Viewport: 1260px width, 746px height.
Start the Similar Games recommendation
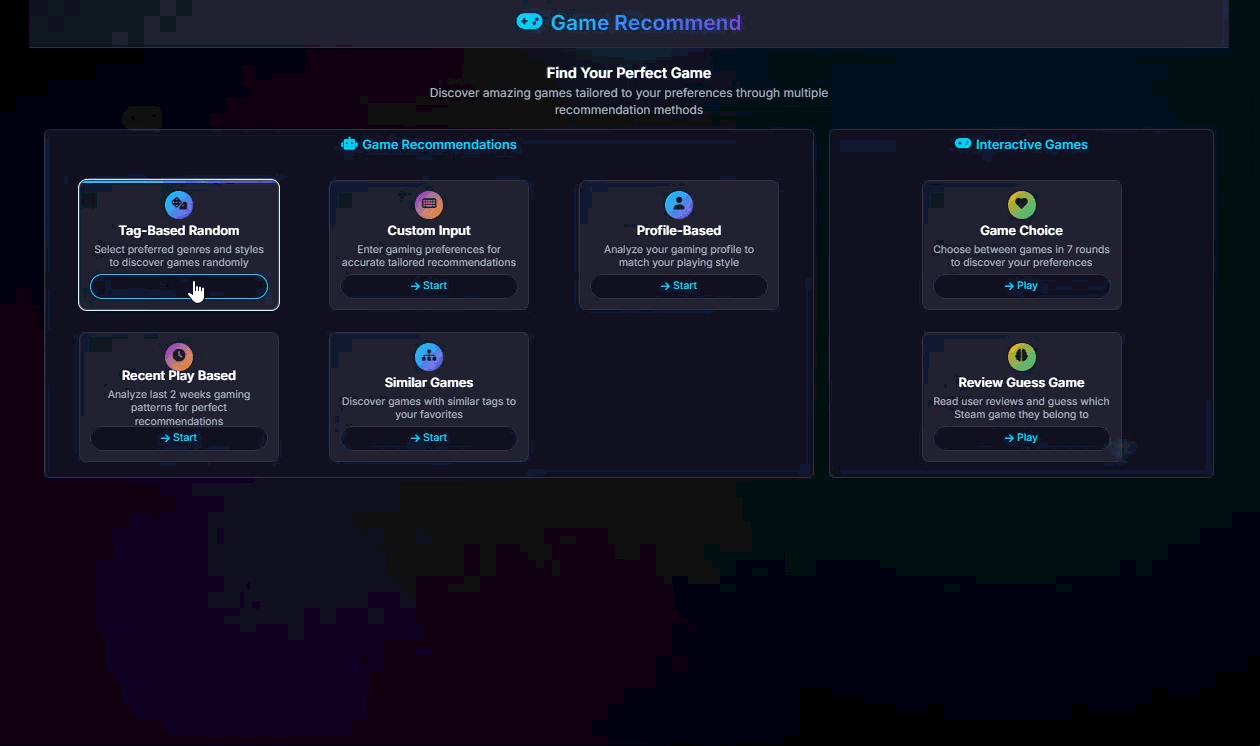[429, 438]
